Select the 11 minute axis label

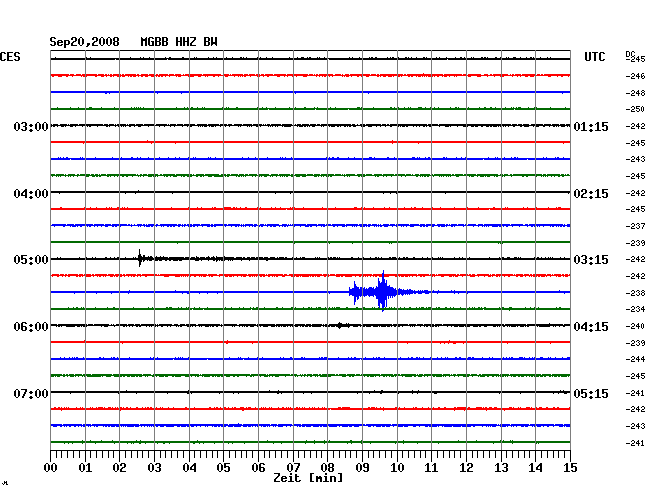click(x=431, y=468)
